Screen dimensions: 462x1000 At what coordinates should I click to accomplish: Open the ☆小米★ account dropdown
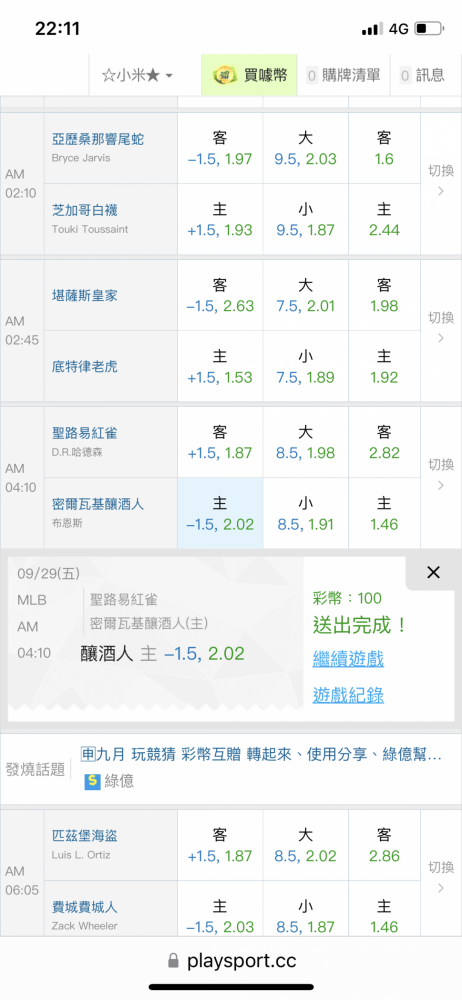pos(137,75)
